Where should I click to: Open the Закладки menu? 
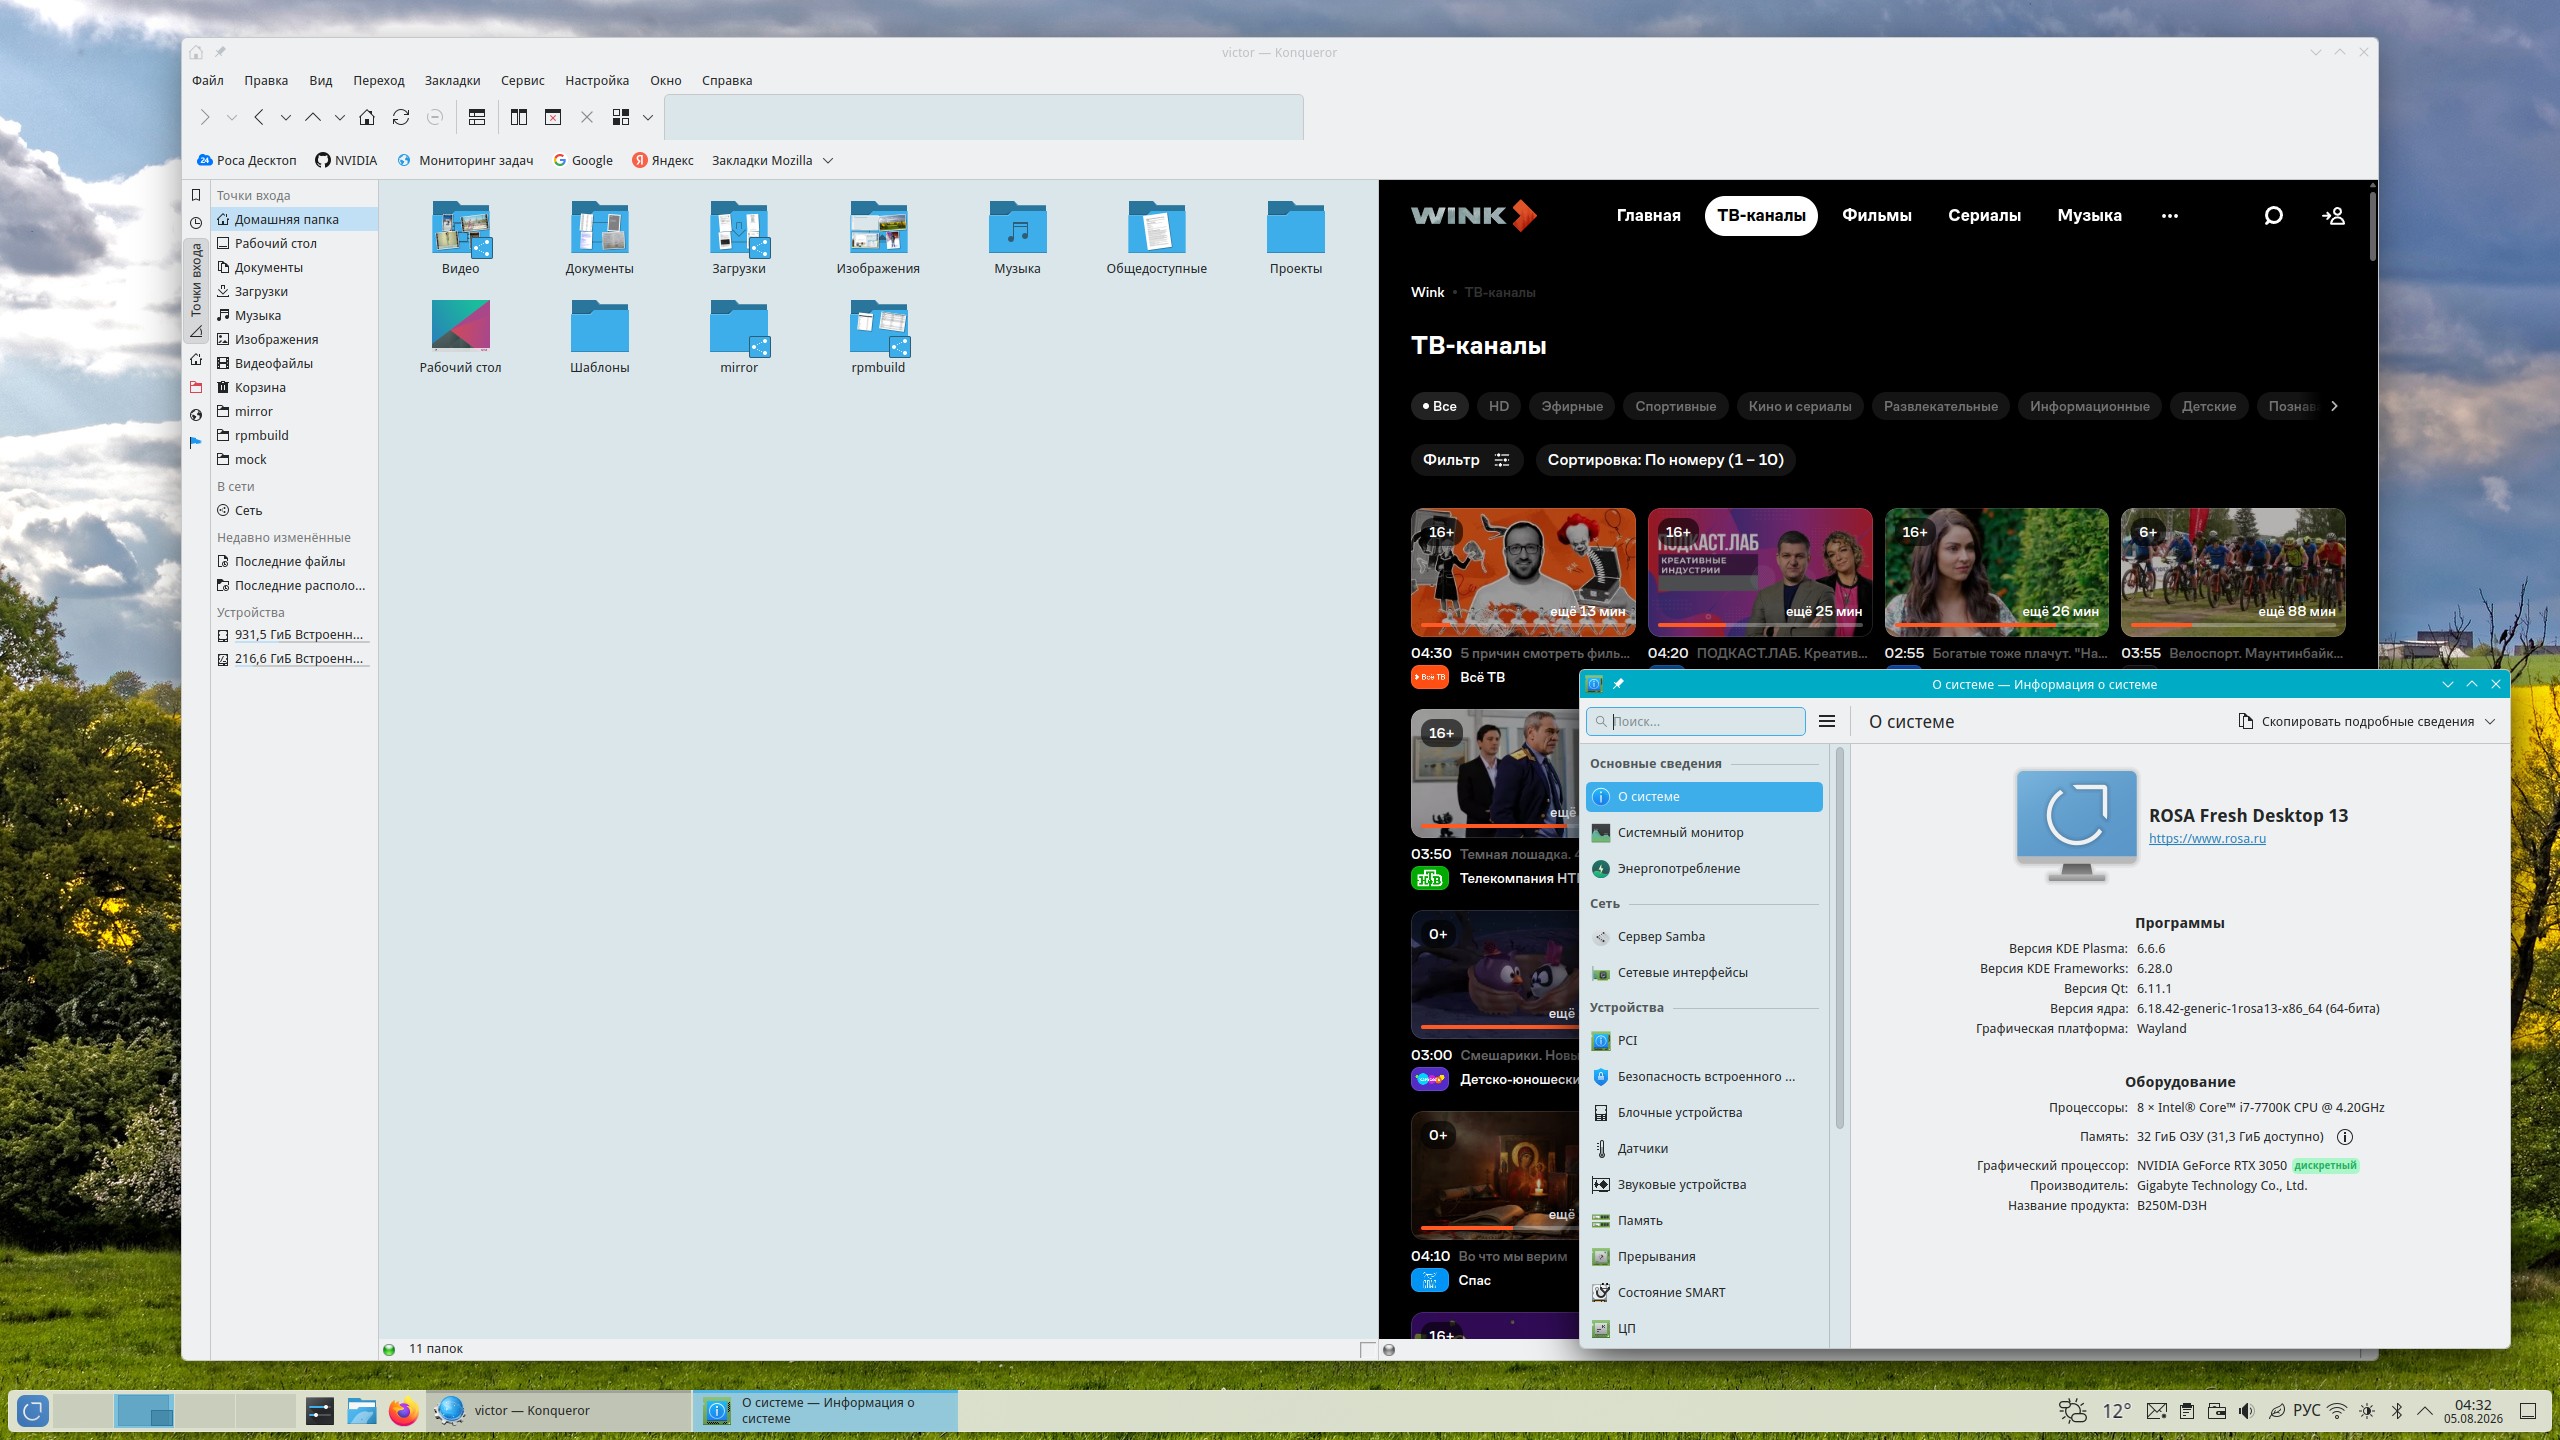(452, 81)
